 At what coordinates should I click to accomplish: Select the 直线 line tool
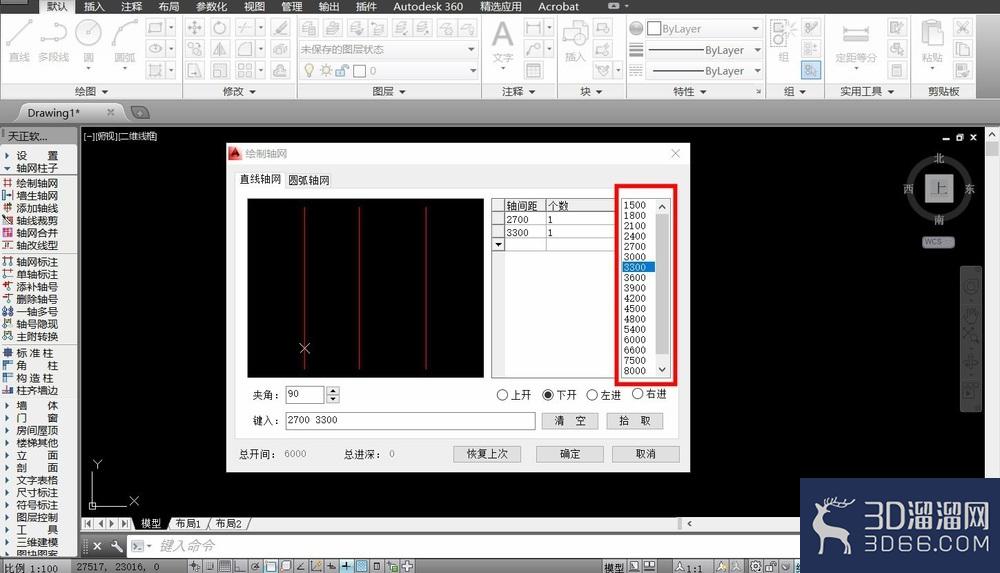click(19, 40)
